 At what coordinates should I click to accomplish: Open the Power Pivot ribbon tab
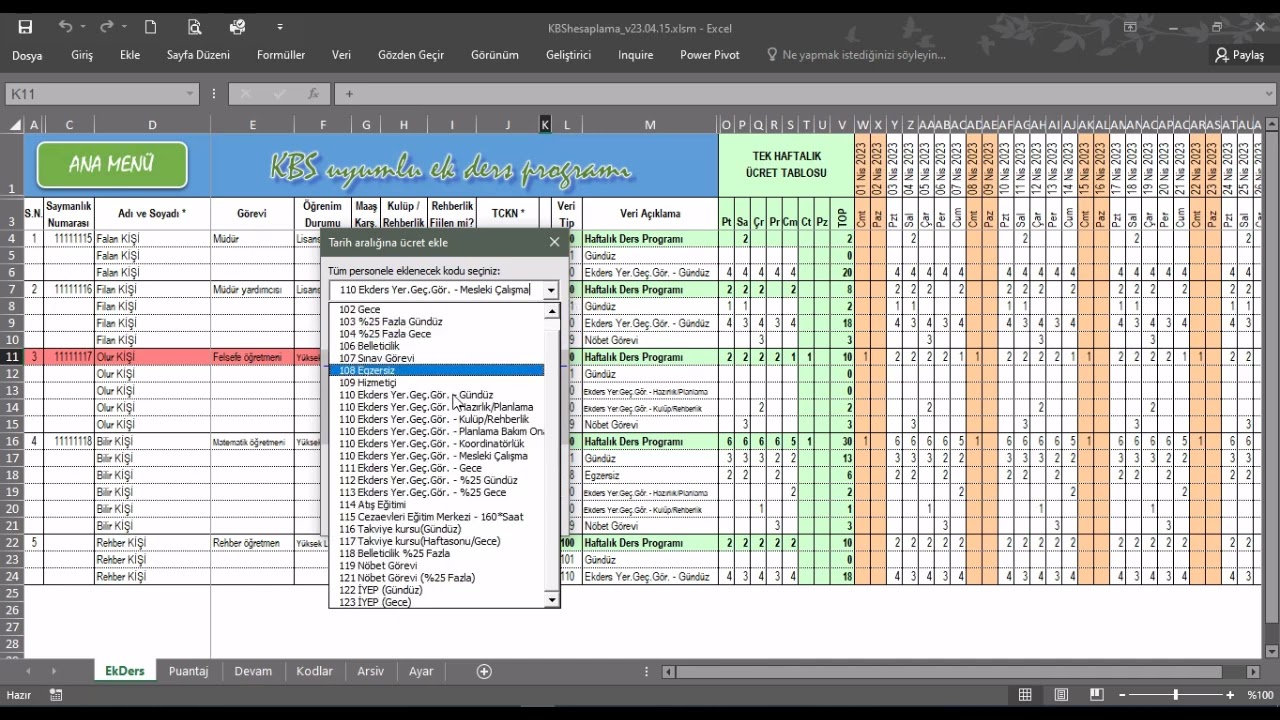(710, 55)
